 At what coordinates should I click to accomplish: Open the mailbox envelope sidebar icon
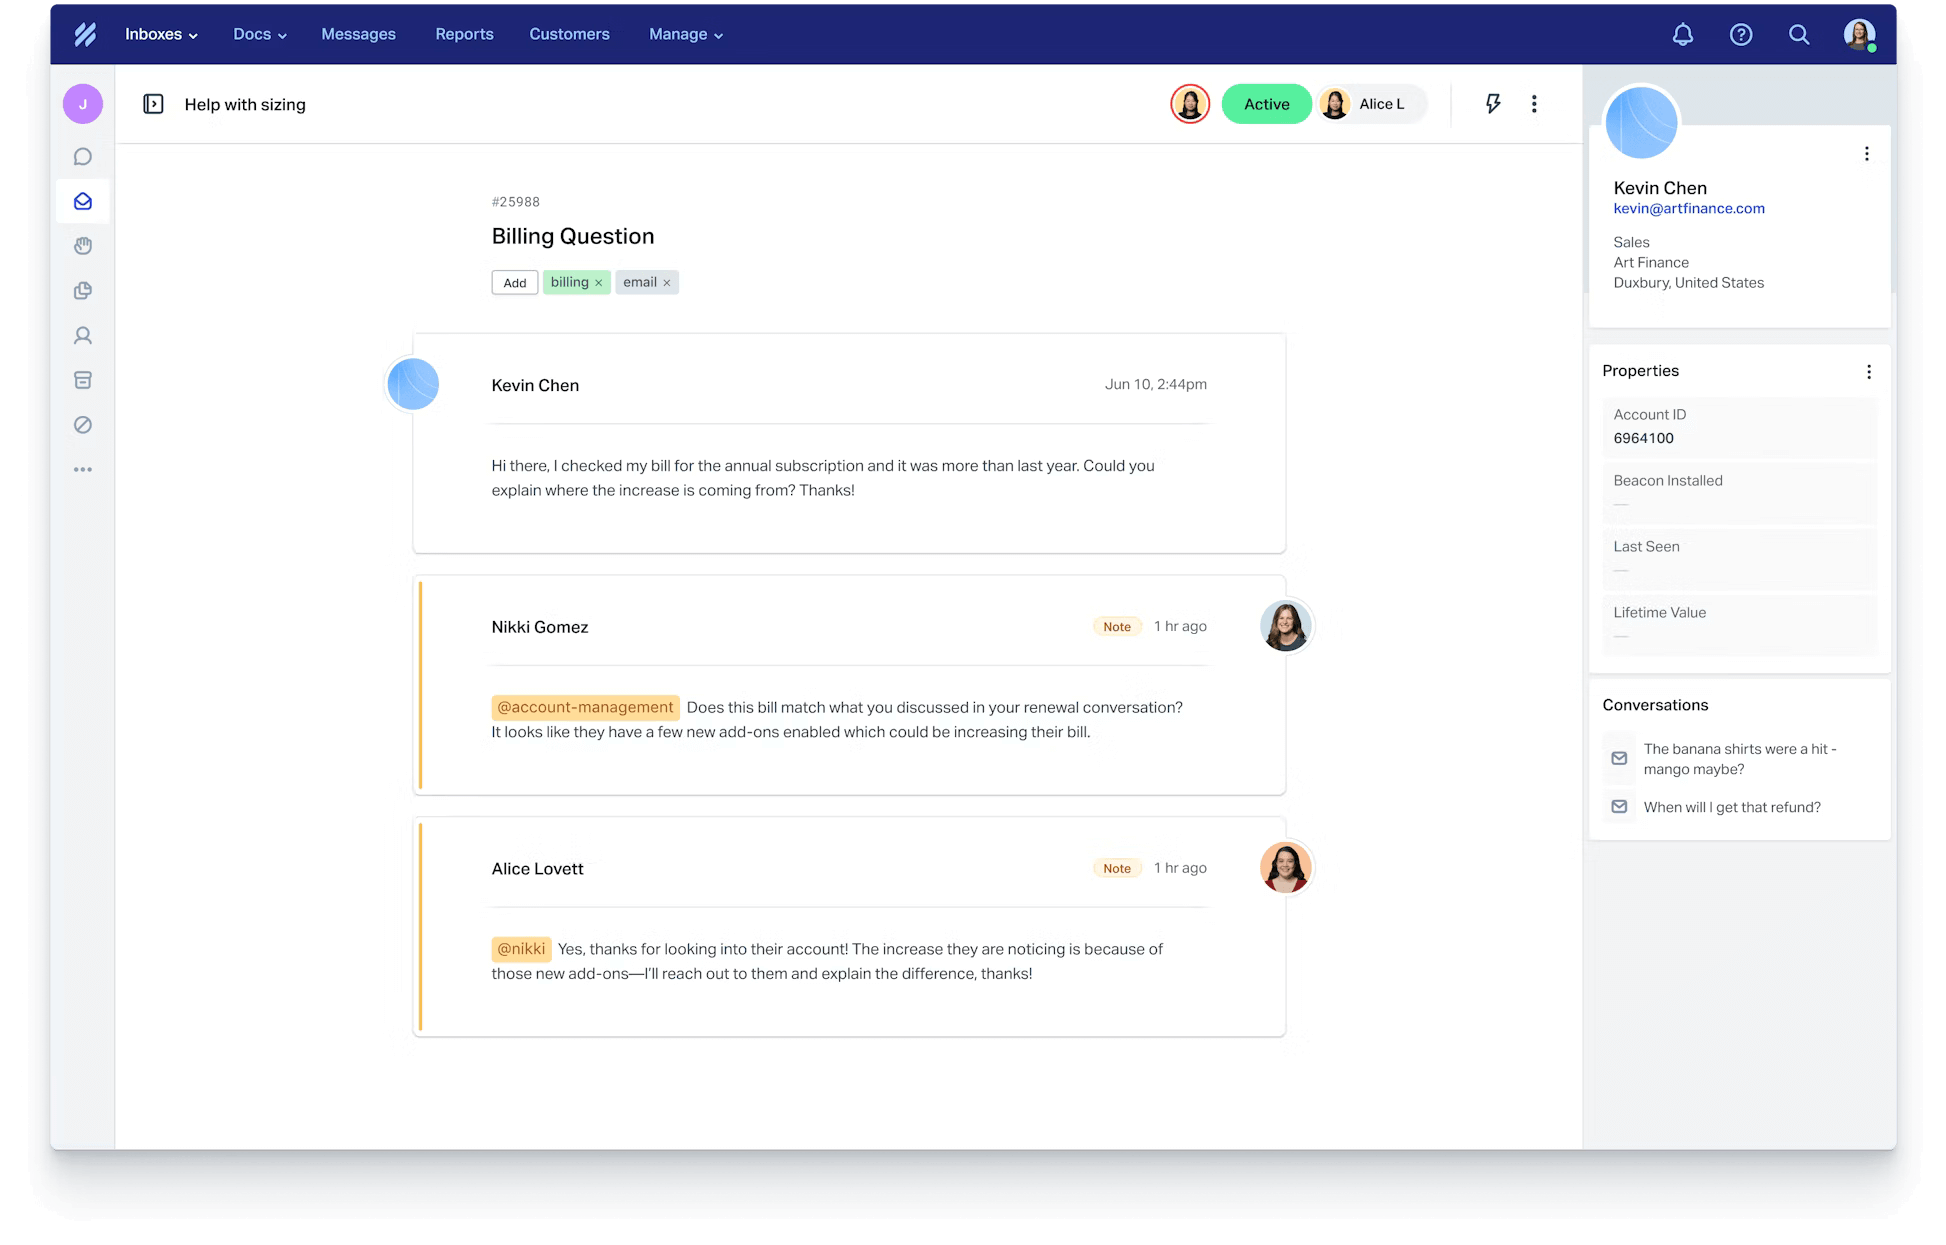point(83,202)
